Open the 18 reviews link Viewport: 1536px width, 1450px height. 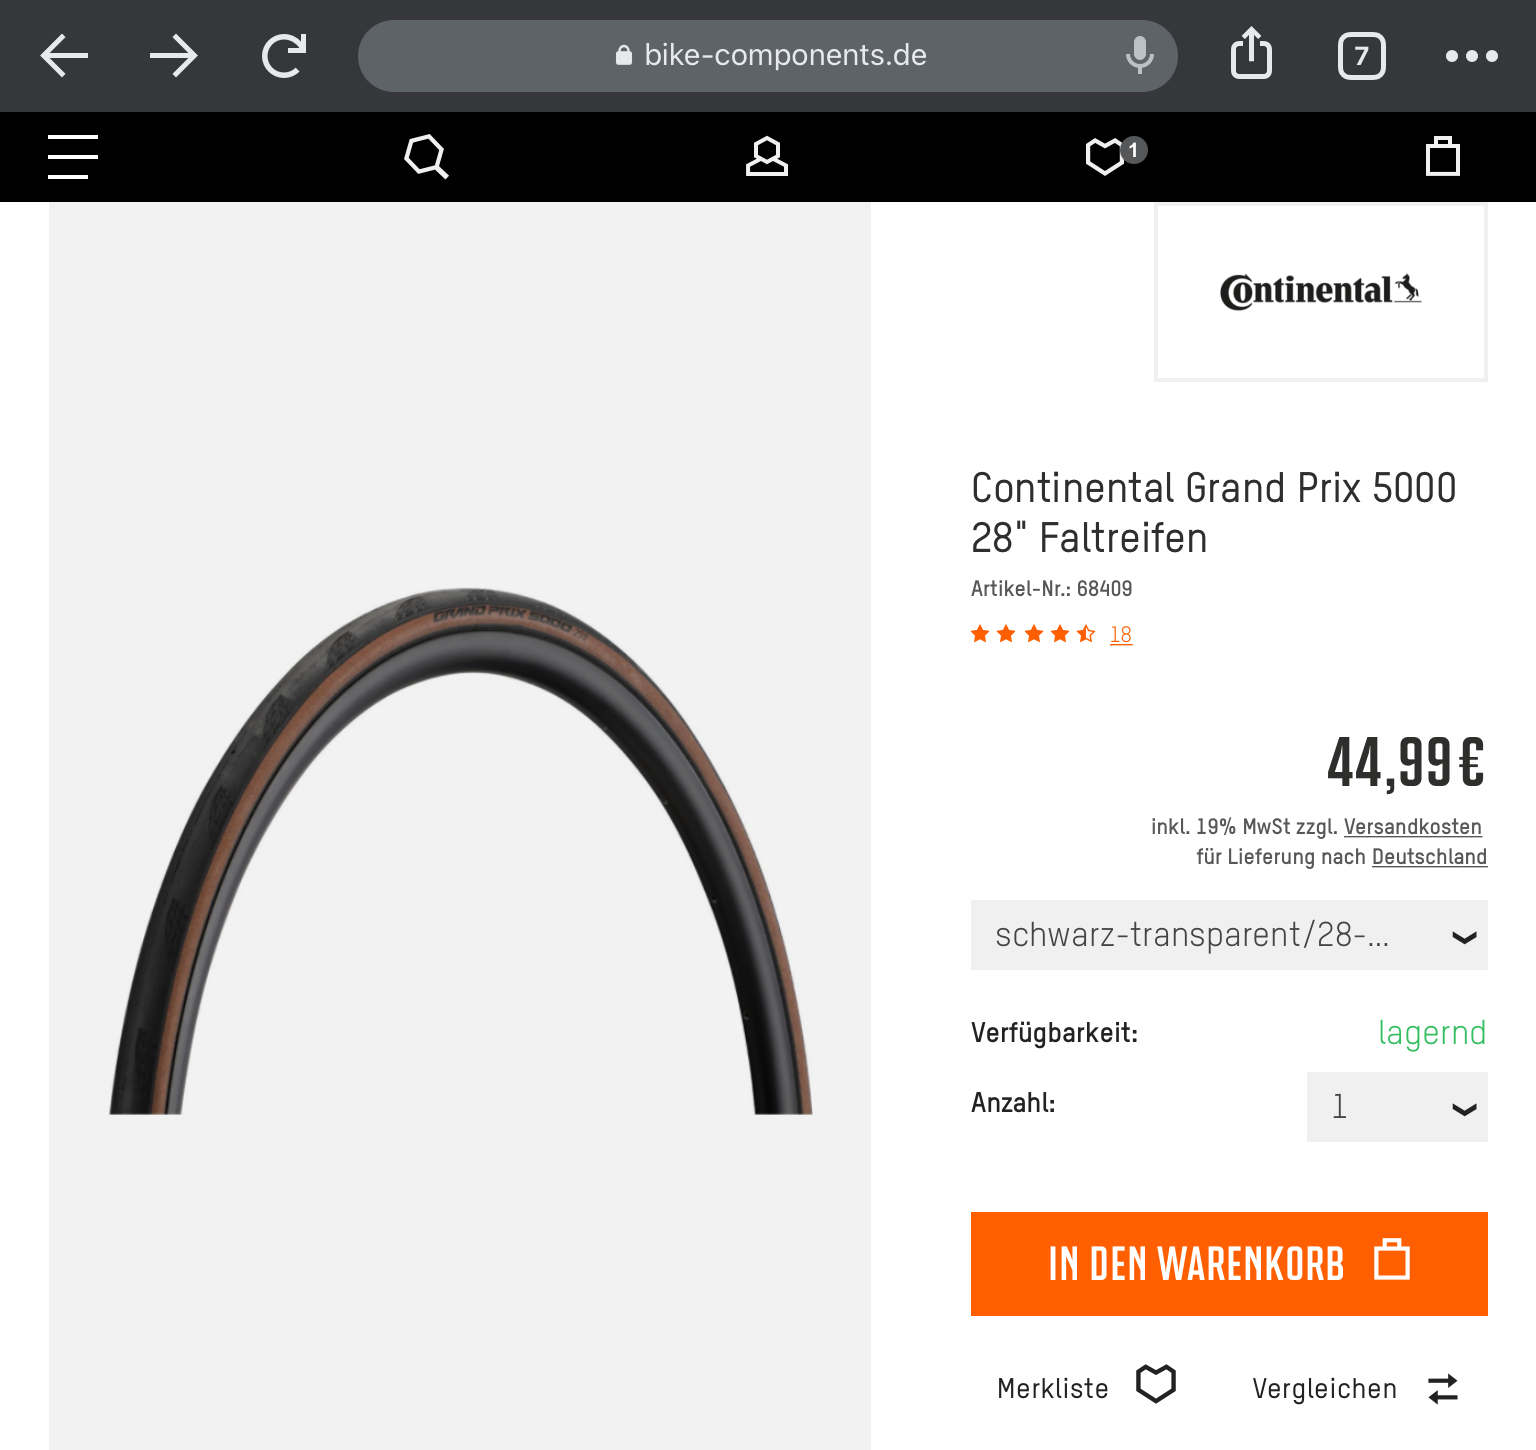[x=1120, y=634]
